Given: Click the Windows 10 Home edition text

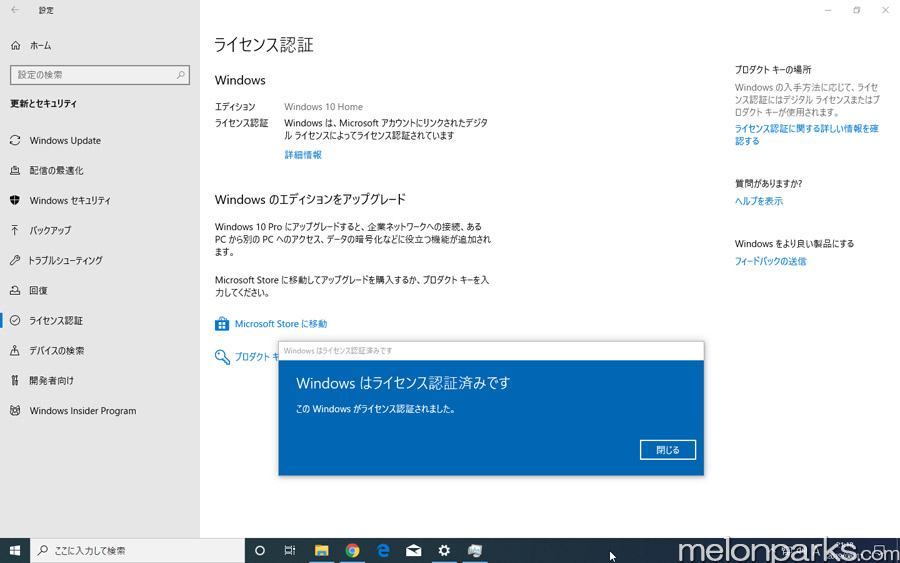Looking at the screenshot, I should coord(323,107).
